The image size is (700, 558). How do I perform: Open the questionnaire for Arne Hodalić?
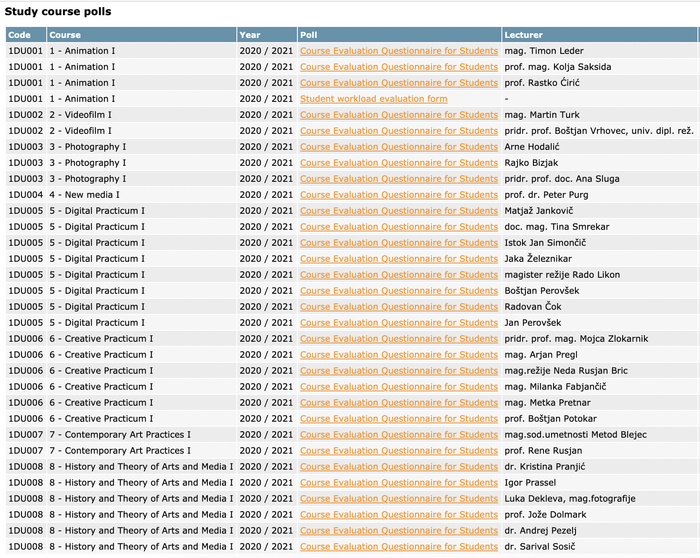399,147
